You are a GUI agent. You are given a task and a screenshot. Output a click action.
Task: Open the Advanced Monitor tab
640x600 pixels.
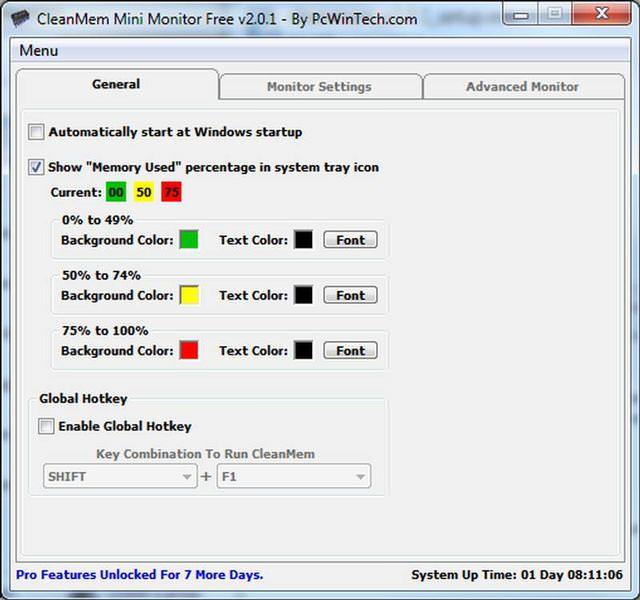pyautogui.click(x=523, y=87)
